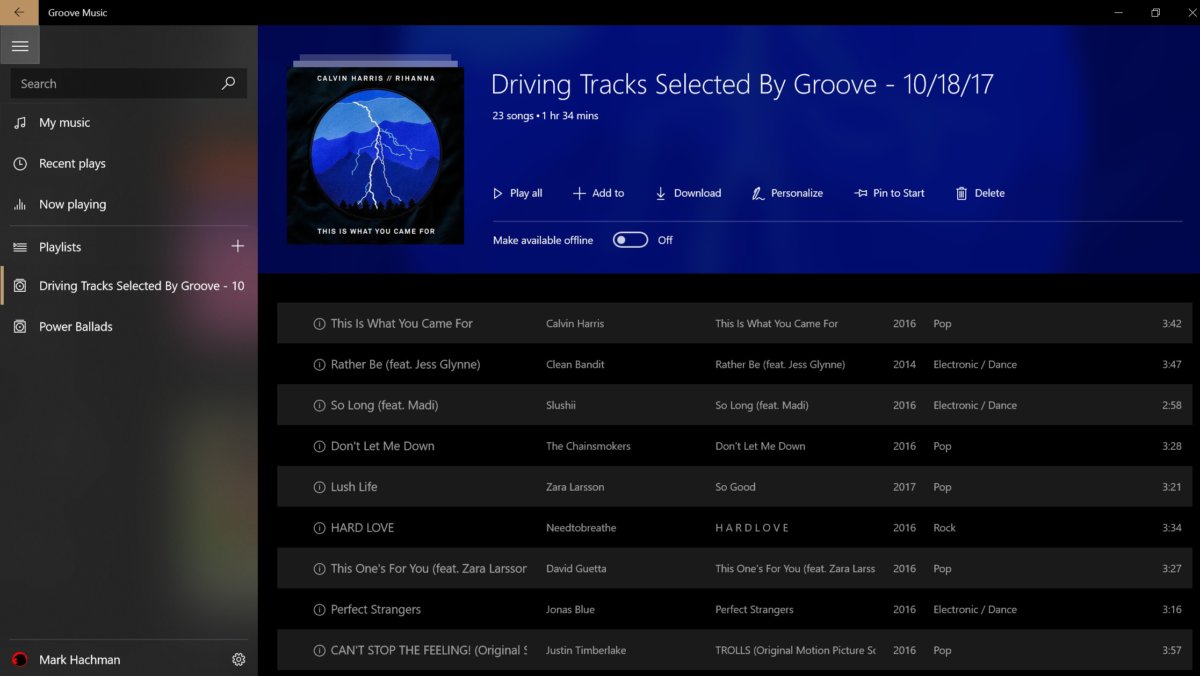Open the search magnifier
This screenshot has height=676, width=1200.
pyautogui.click(x=228, y=83)
